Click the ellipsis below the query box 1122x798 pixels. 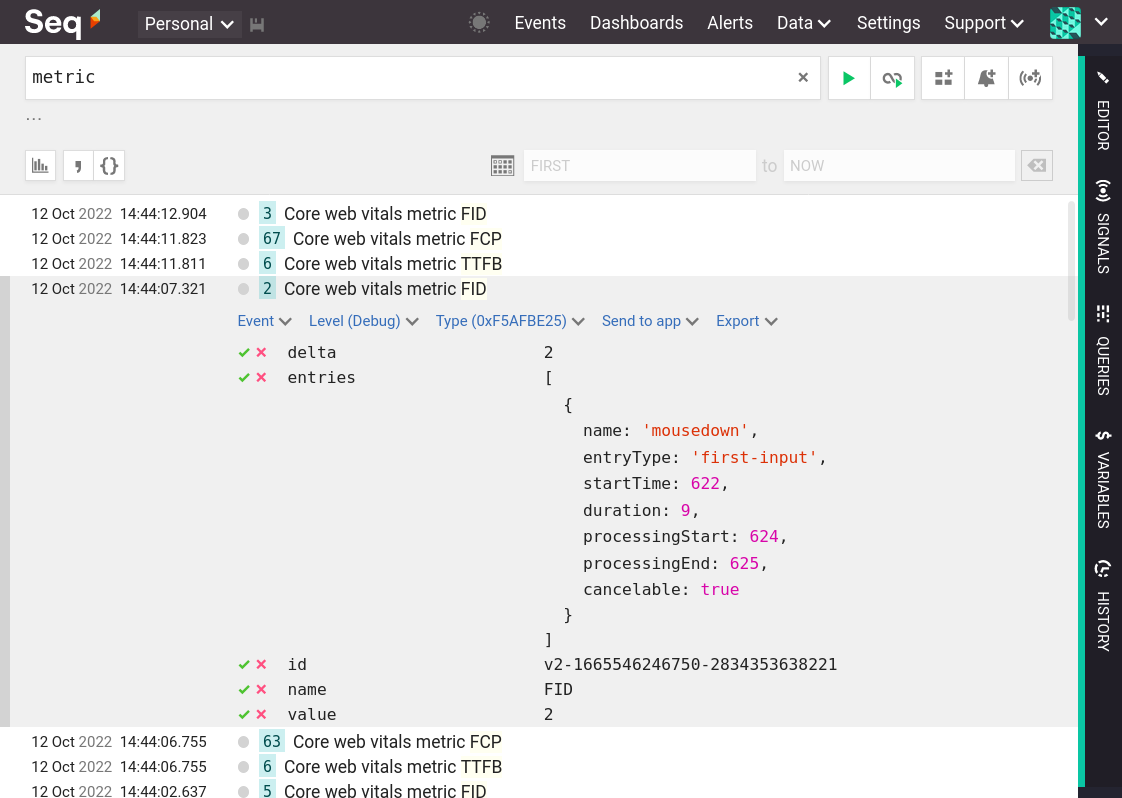(x=34, y=119)
